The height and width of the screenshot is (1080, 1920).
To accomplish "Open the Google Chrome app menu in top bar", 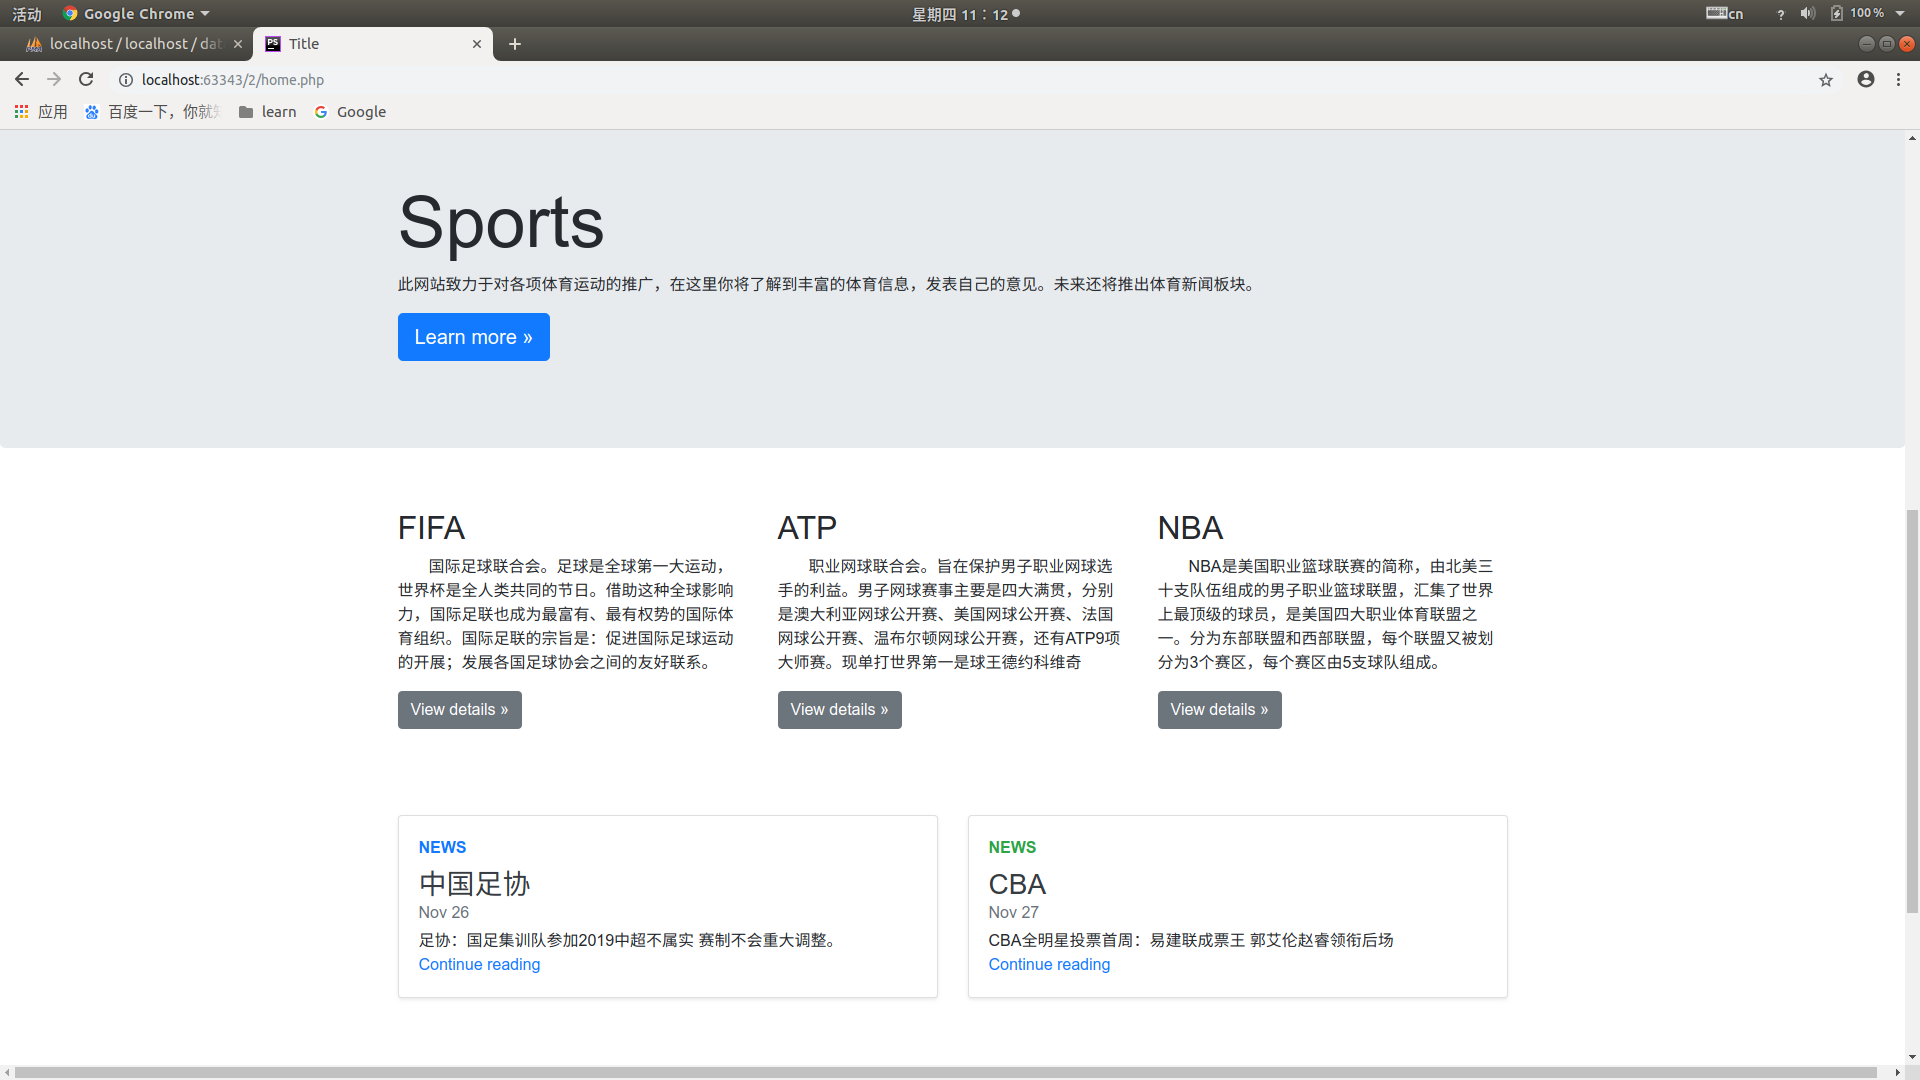I will coord(136,14).
